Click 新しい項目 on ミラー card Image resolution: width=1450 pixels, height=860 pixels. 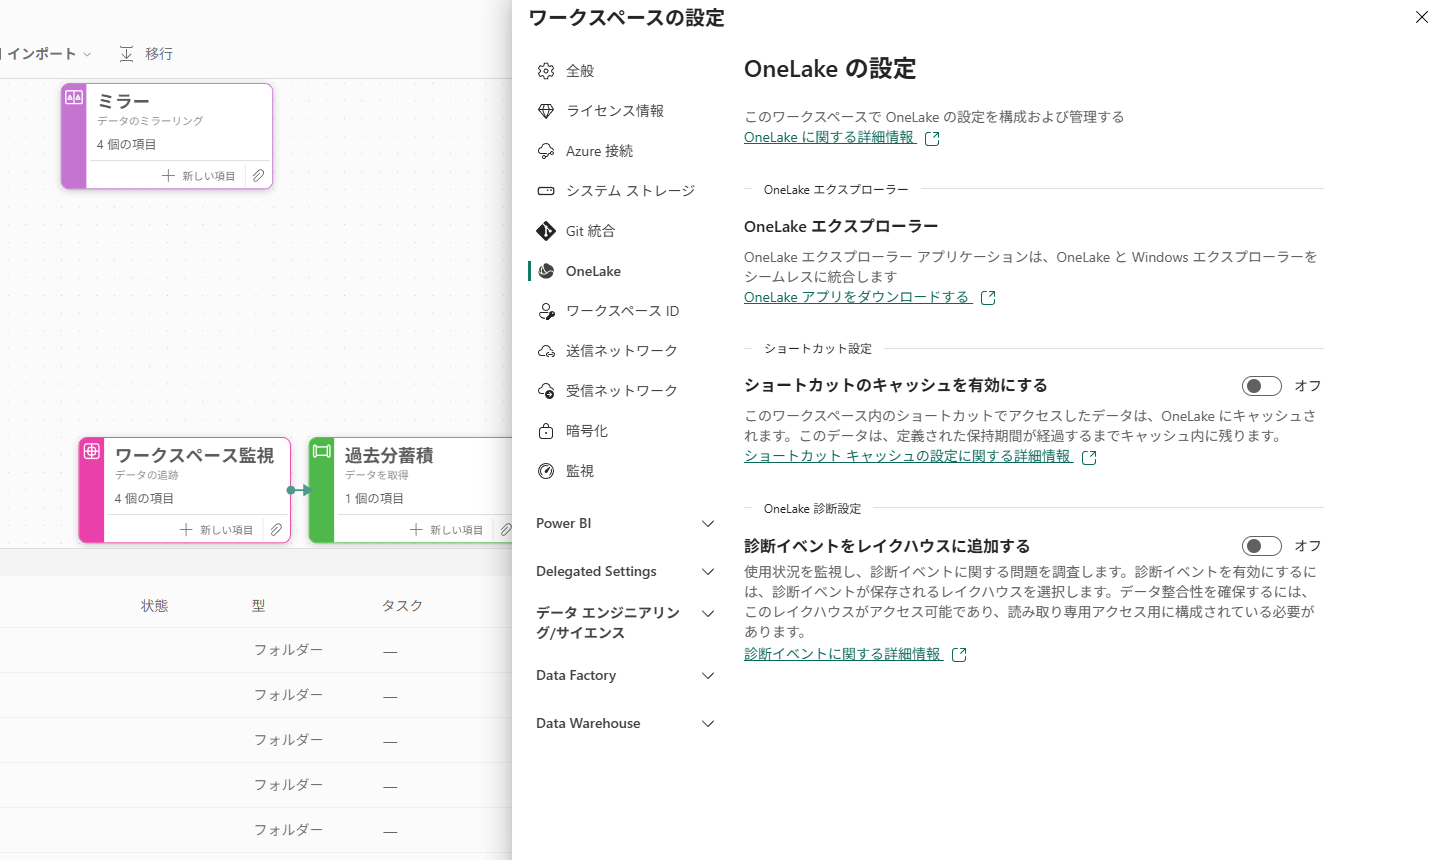[198, 175]
